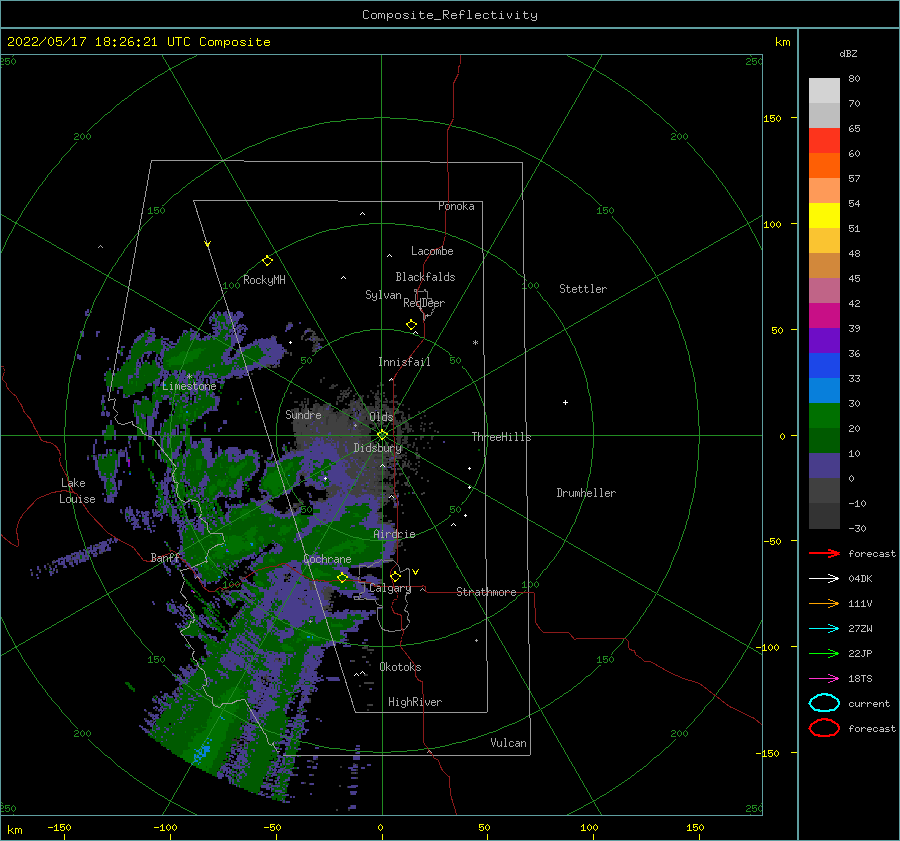Screen dimensions: 900x841
Task: Click the 18TS legend label
Action: [x=860, y=679]
